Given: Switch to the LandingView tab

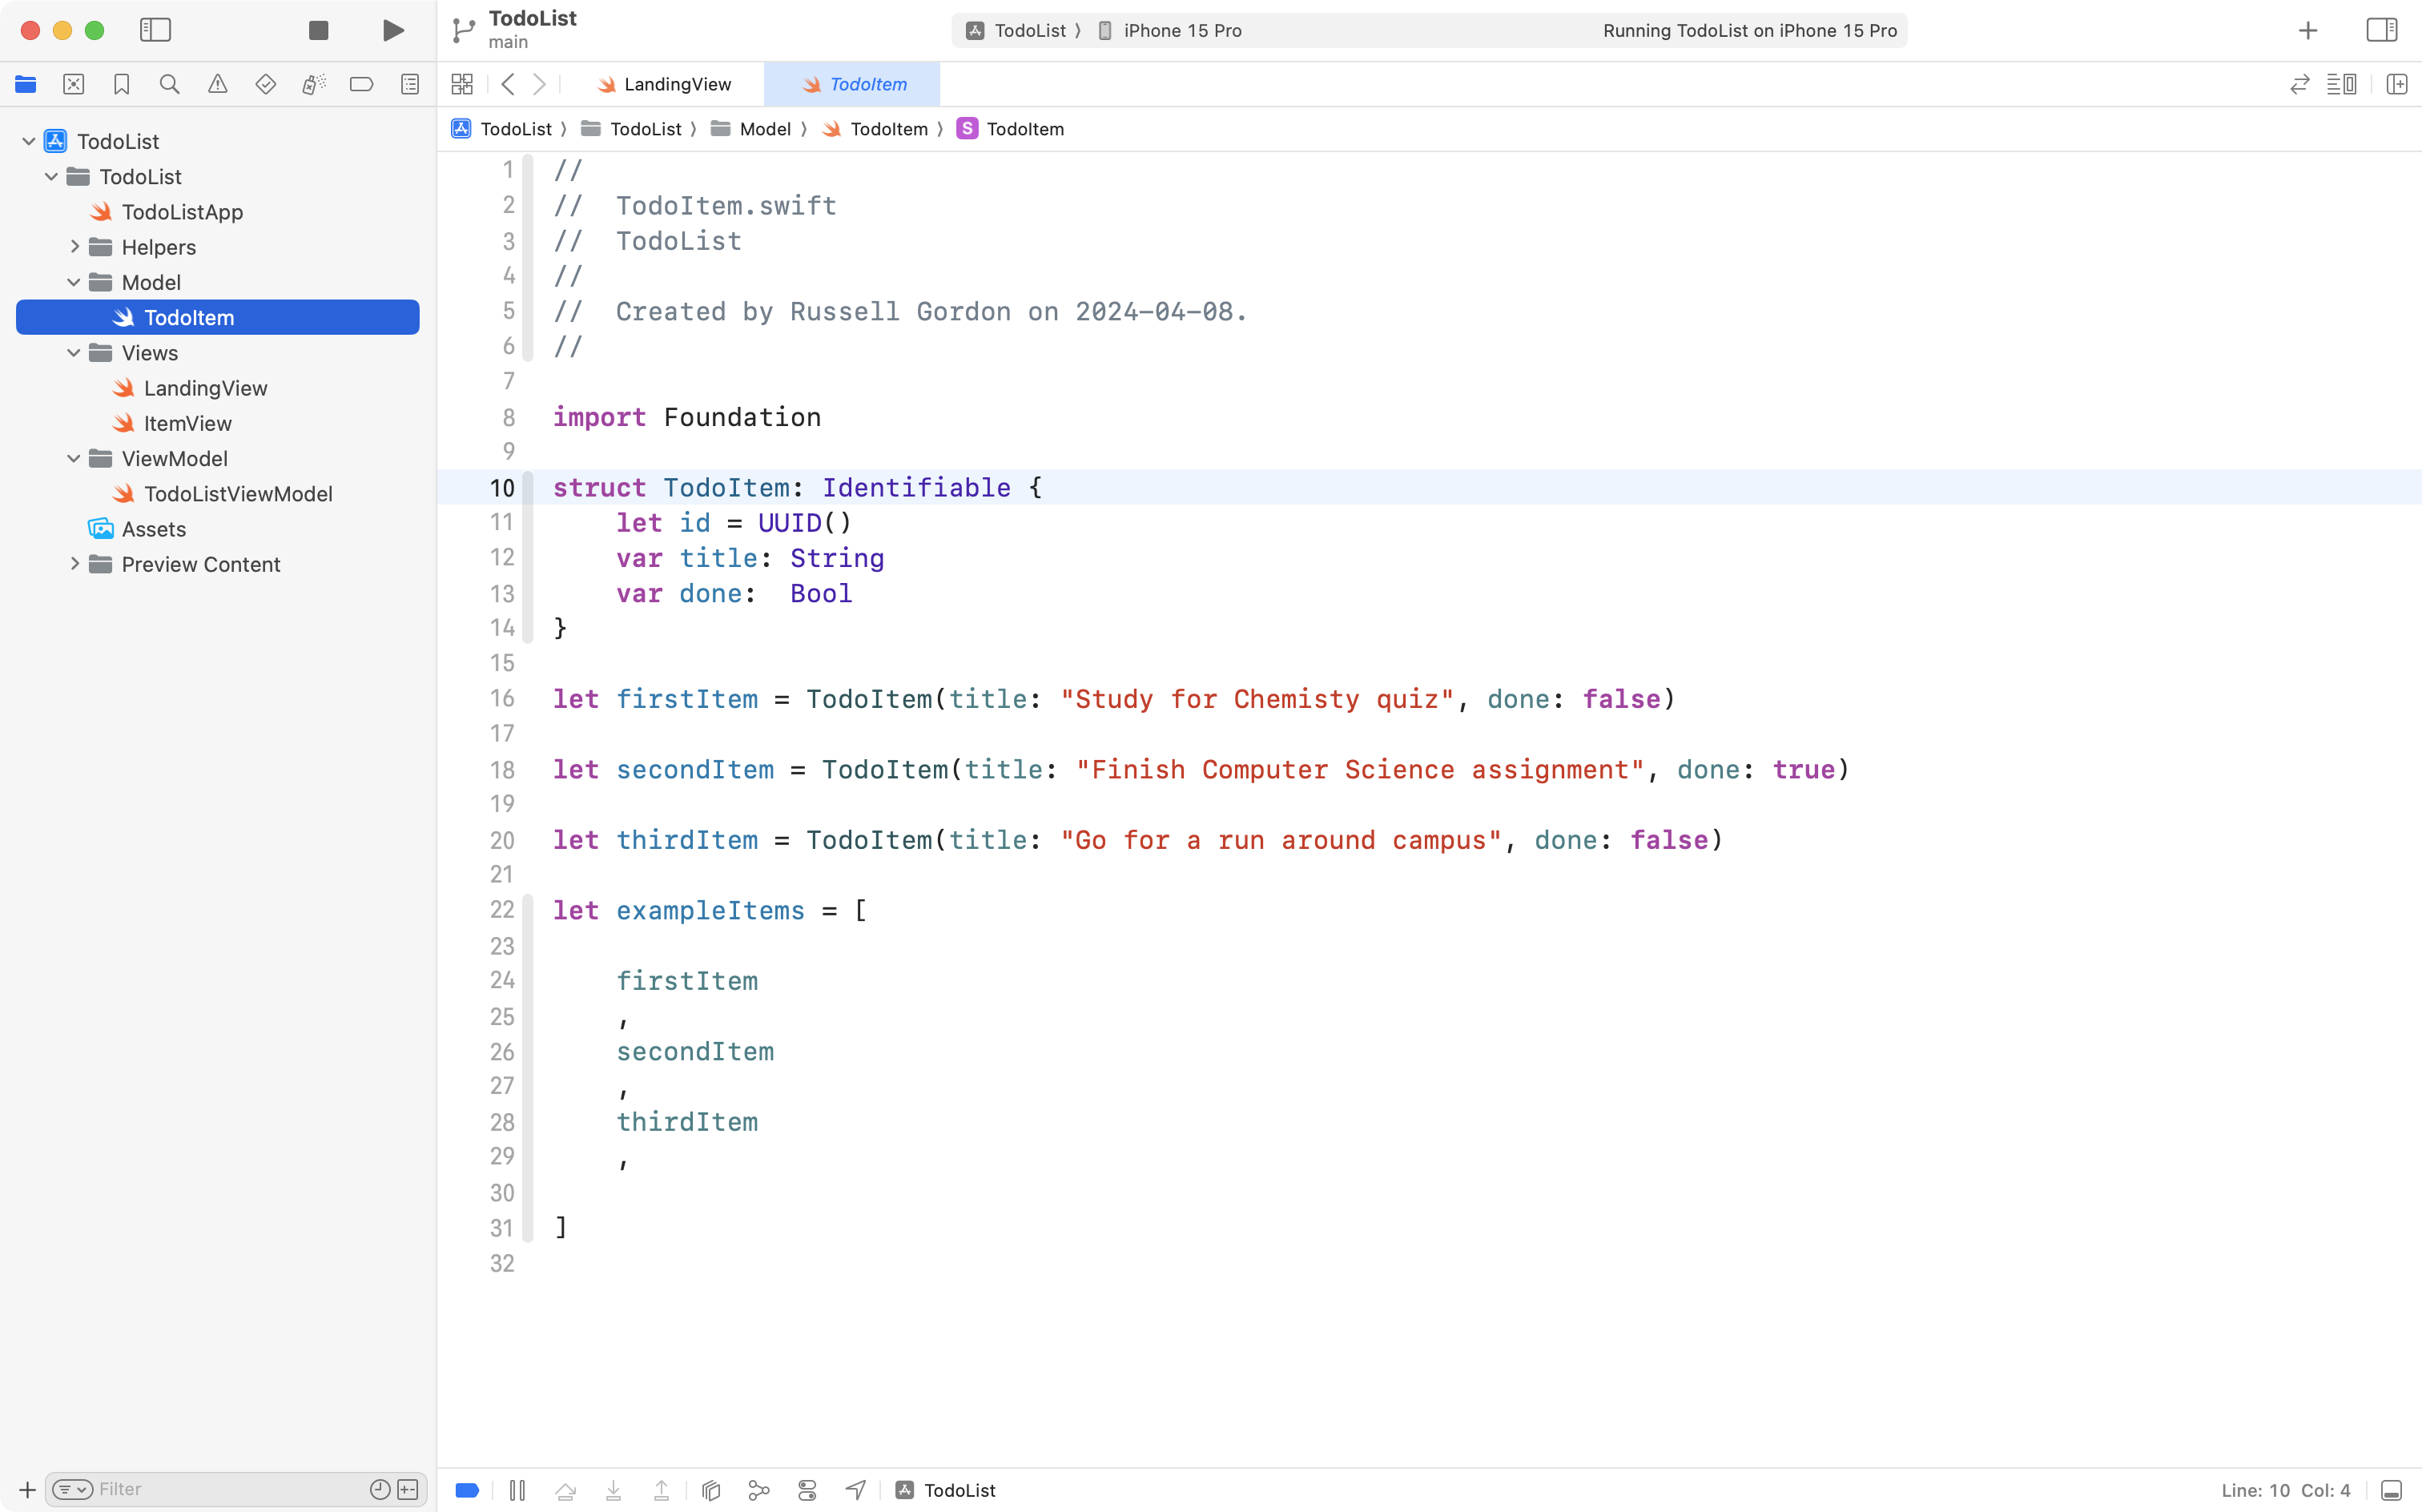Looking at the screenshot, I should (677, 84).
